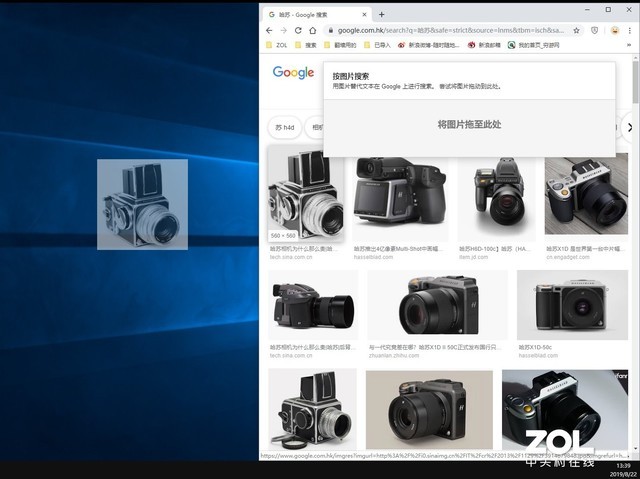The image size is (640, 479).
Task: Select the 苏 h4d suggestion chip
Action: tap(286, 128)
